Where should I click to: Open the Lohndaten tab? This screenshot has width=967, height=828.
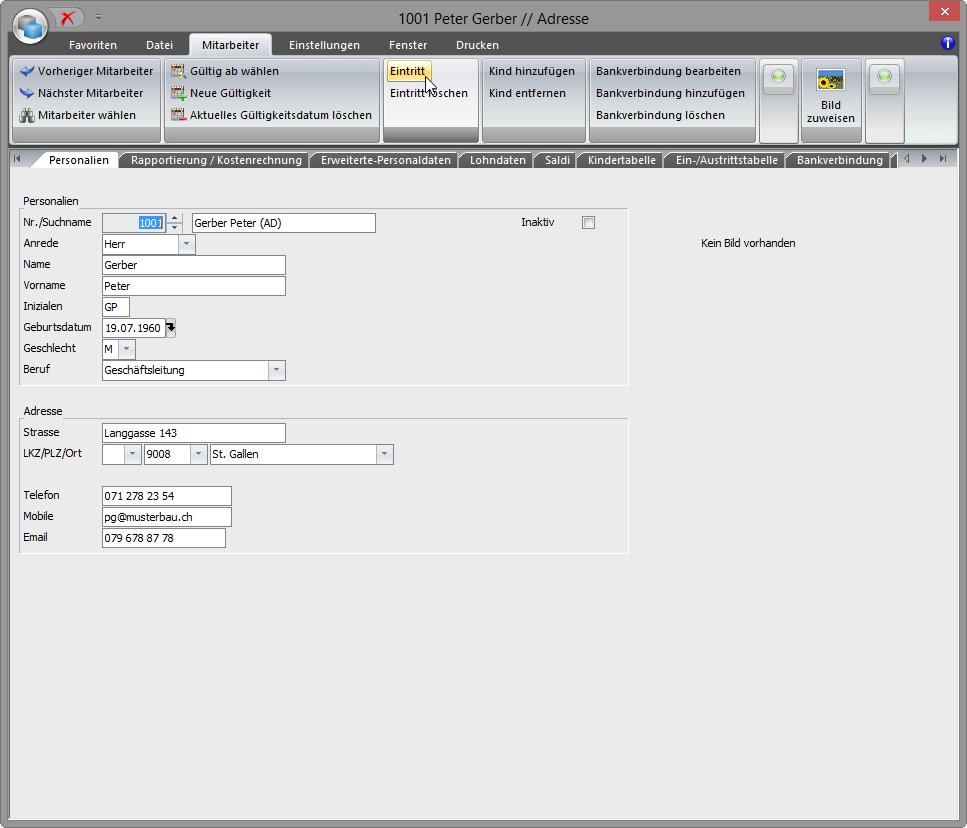point(497,160)
